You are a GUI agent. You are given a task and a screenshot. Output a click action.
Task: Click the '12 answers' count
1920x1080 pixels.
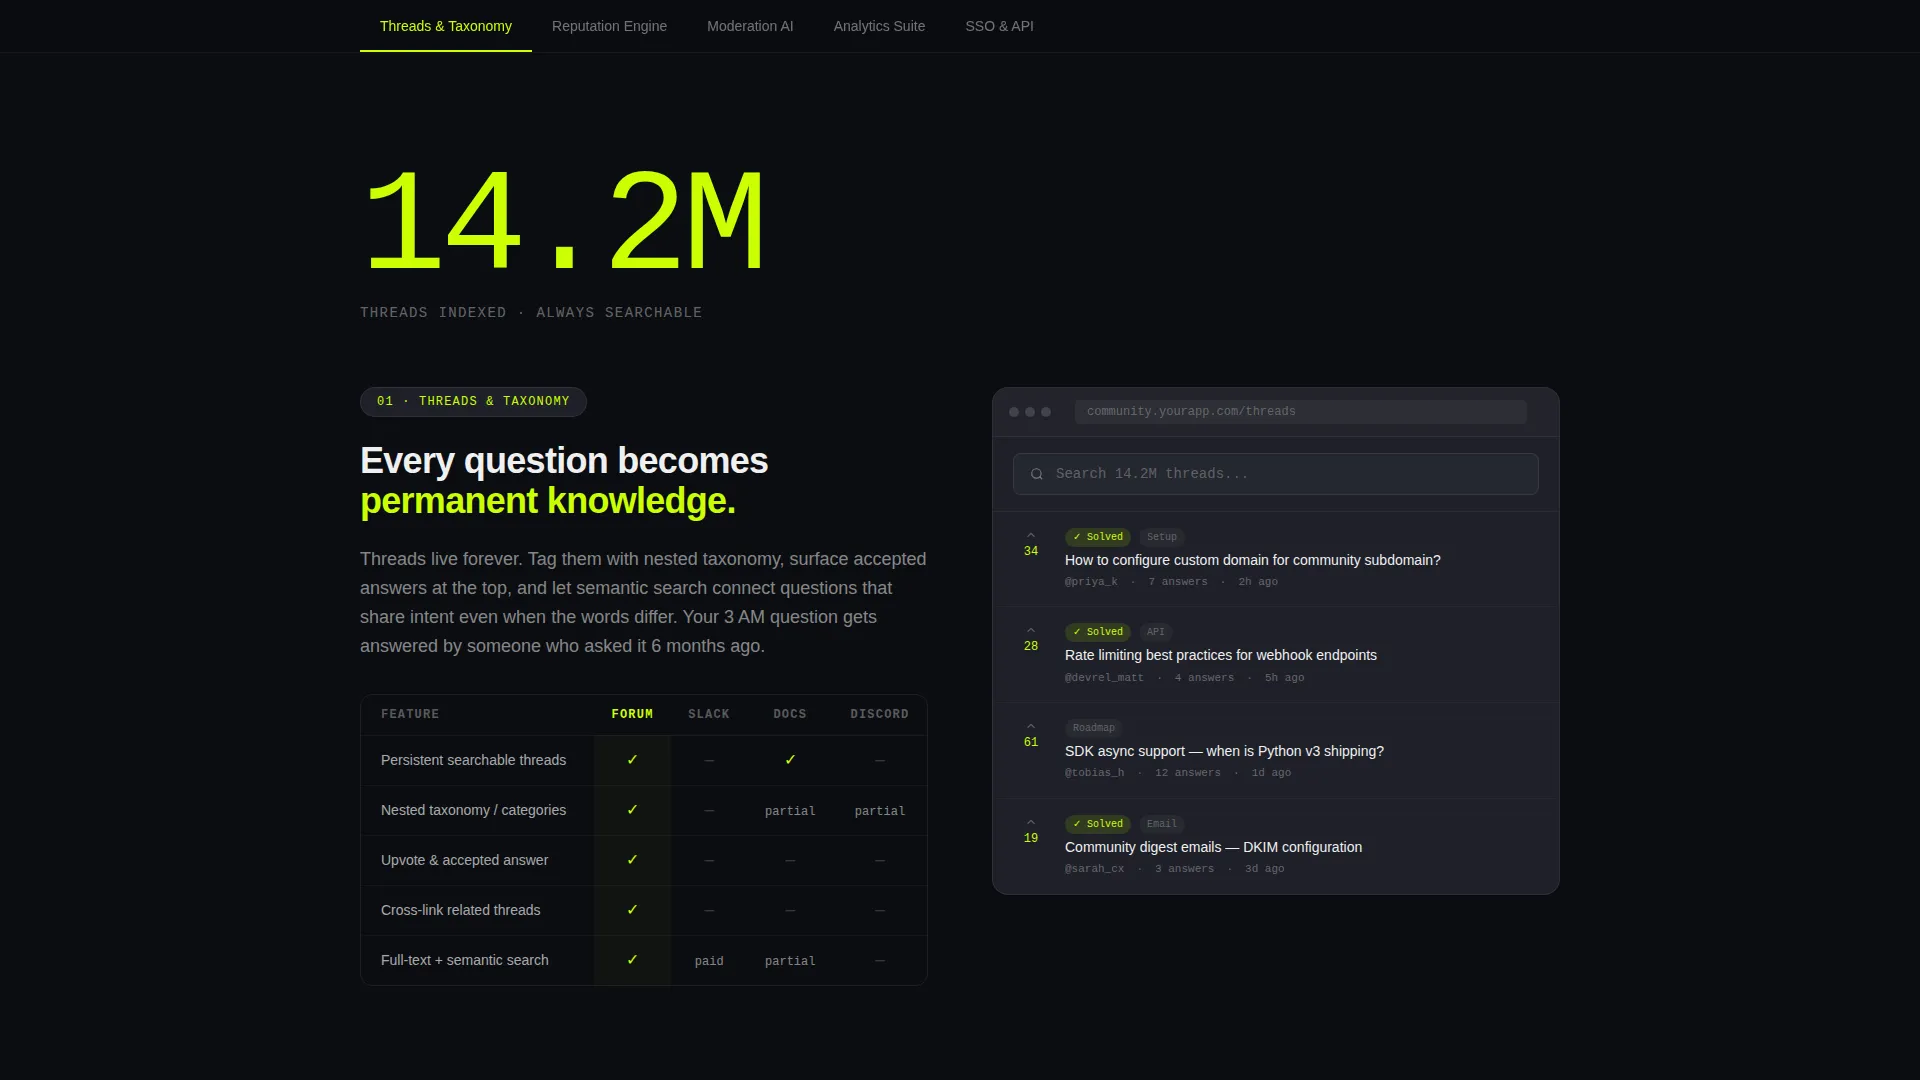[x=1188, y=773]
